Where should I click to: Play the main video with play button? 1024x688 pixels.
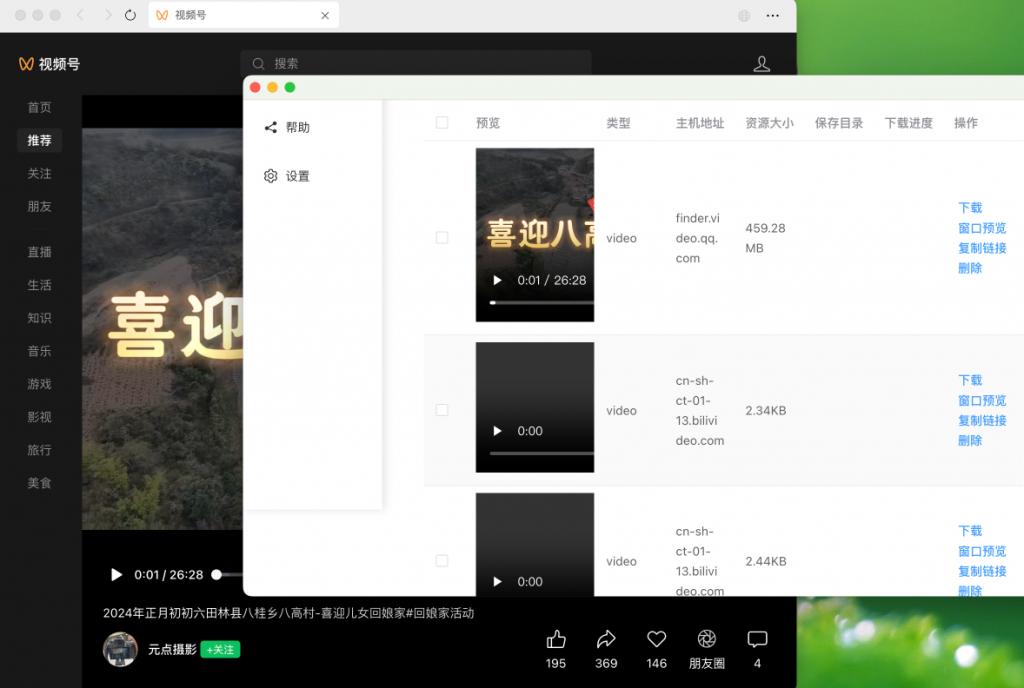[x=116, y=575]
